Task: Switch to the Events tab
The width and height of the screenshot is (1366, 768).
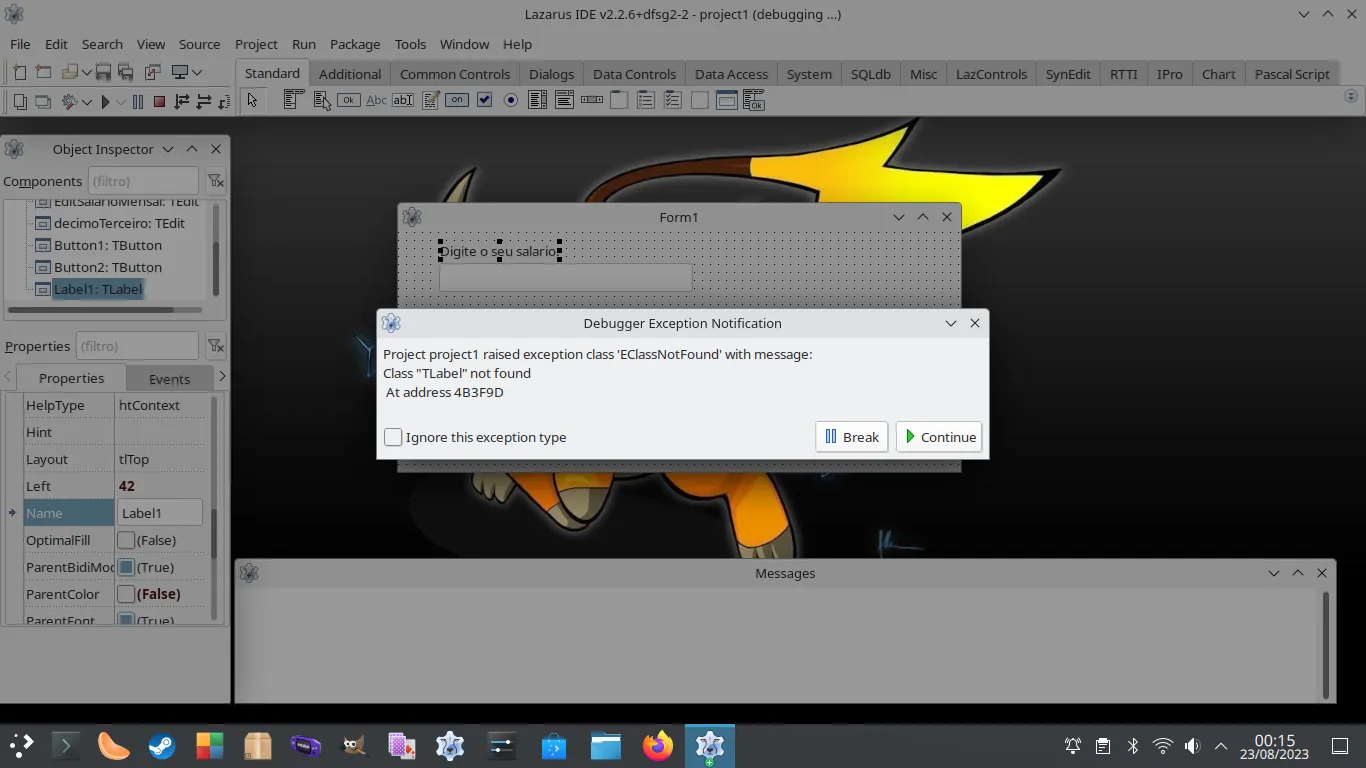Action: pyautogui.click(x=170, y=379)
